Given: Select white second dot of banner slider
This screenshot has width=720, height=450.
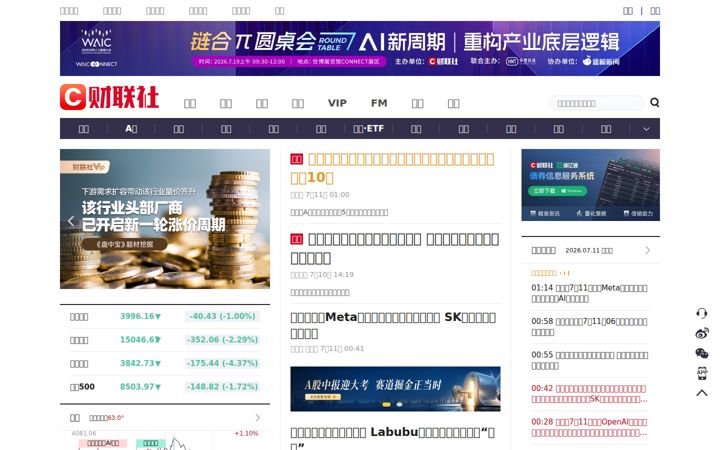Looking at the screenshot, I should [x=399, y=405].
